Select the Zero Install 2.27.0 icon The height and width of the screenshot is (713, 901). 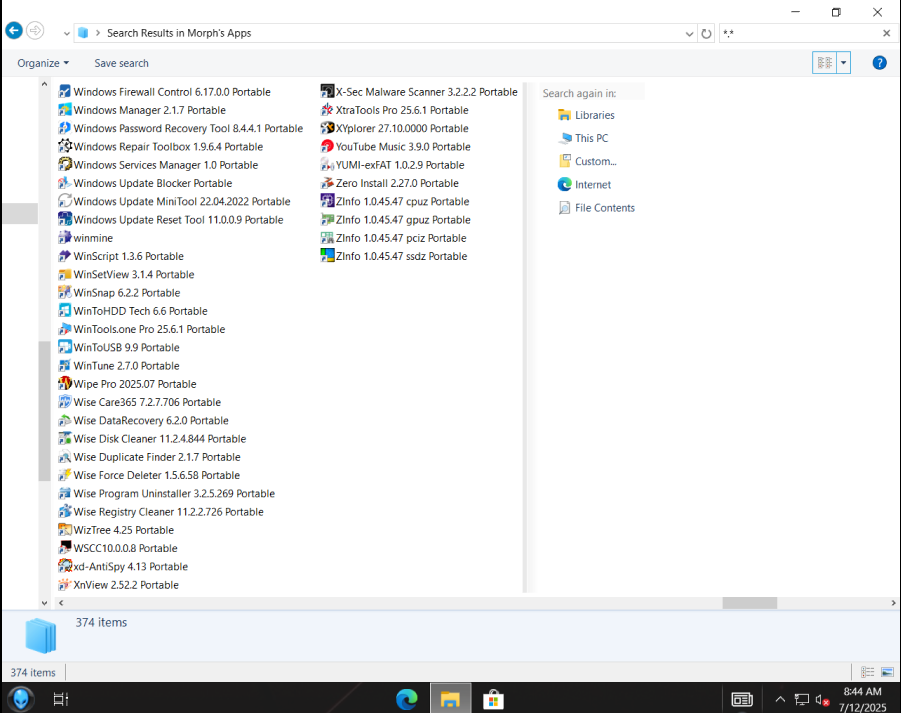[x=327, y=183]
